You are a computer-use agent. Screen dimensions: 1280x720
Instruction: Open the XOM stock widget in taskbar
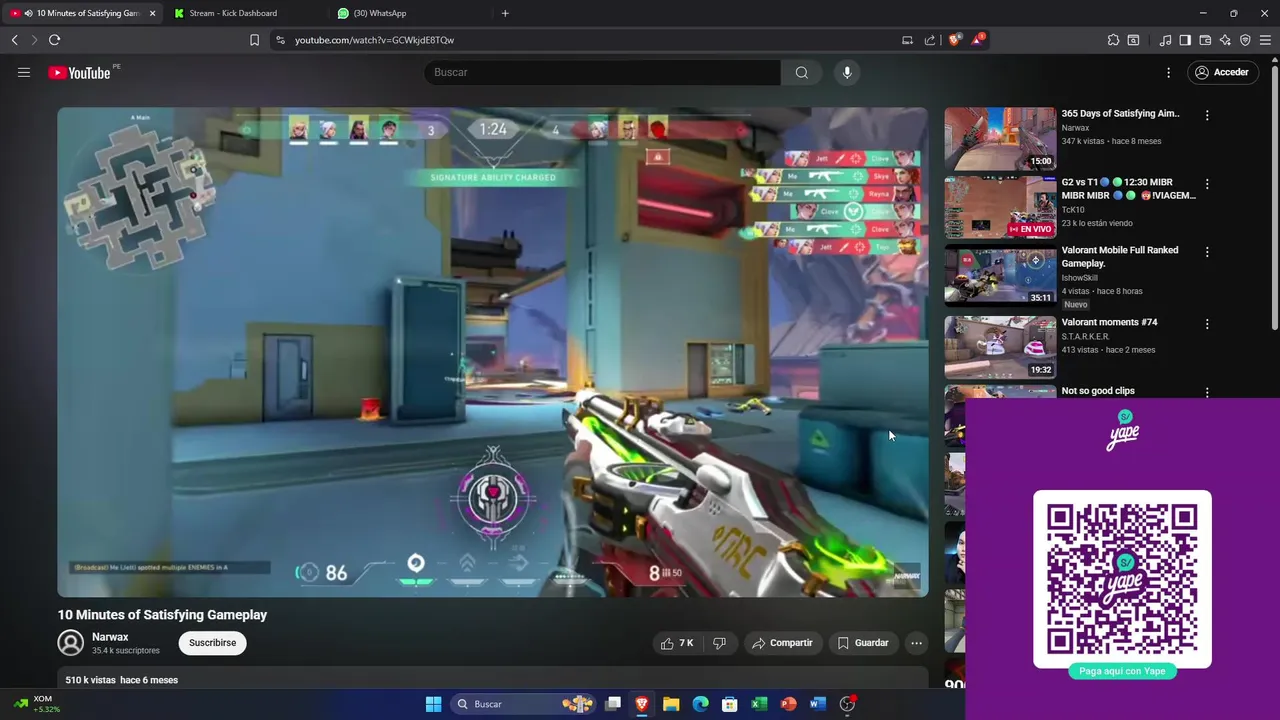(37, 704)
